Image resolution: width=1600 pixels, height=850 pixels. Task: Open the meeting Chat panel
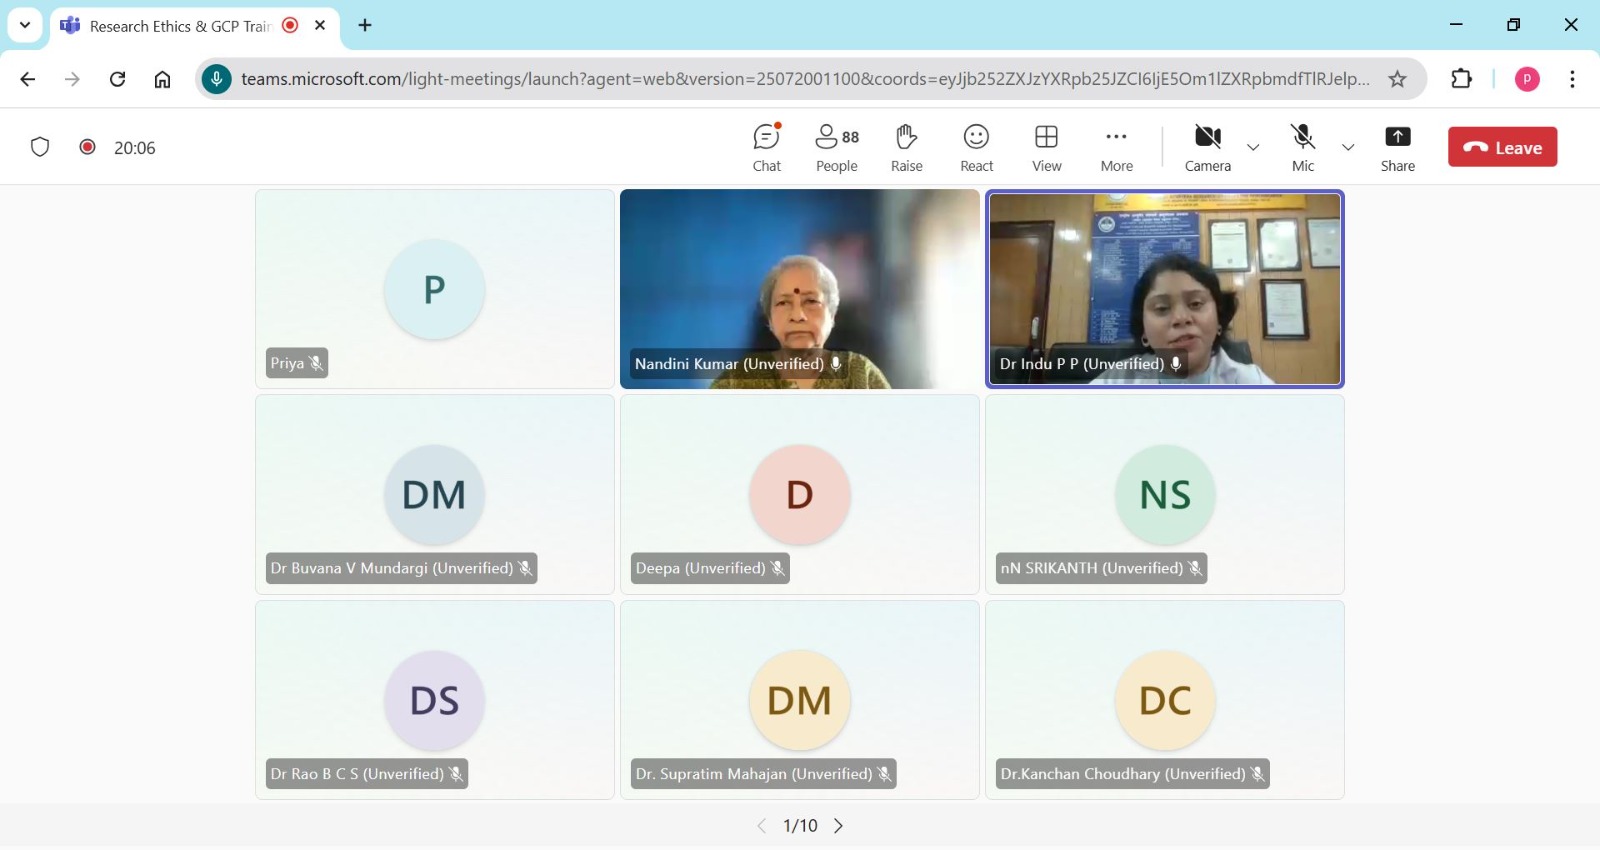[x=766, y=147]
